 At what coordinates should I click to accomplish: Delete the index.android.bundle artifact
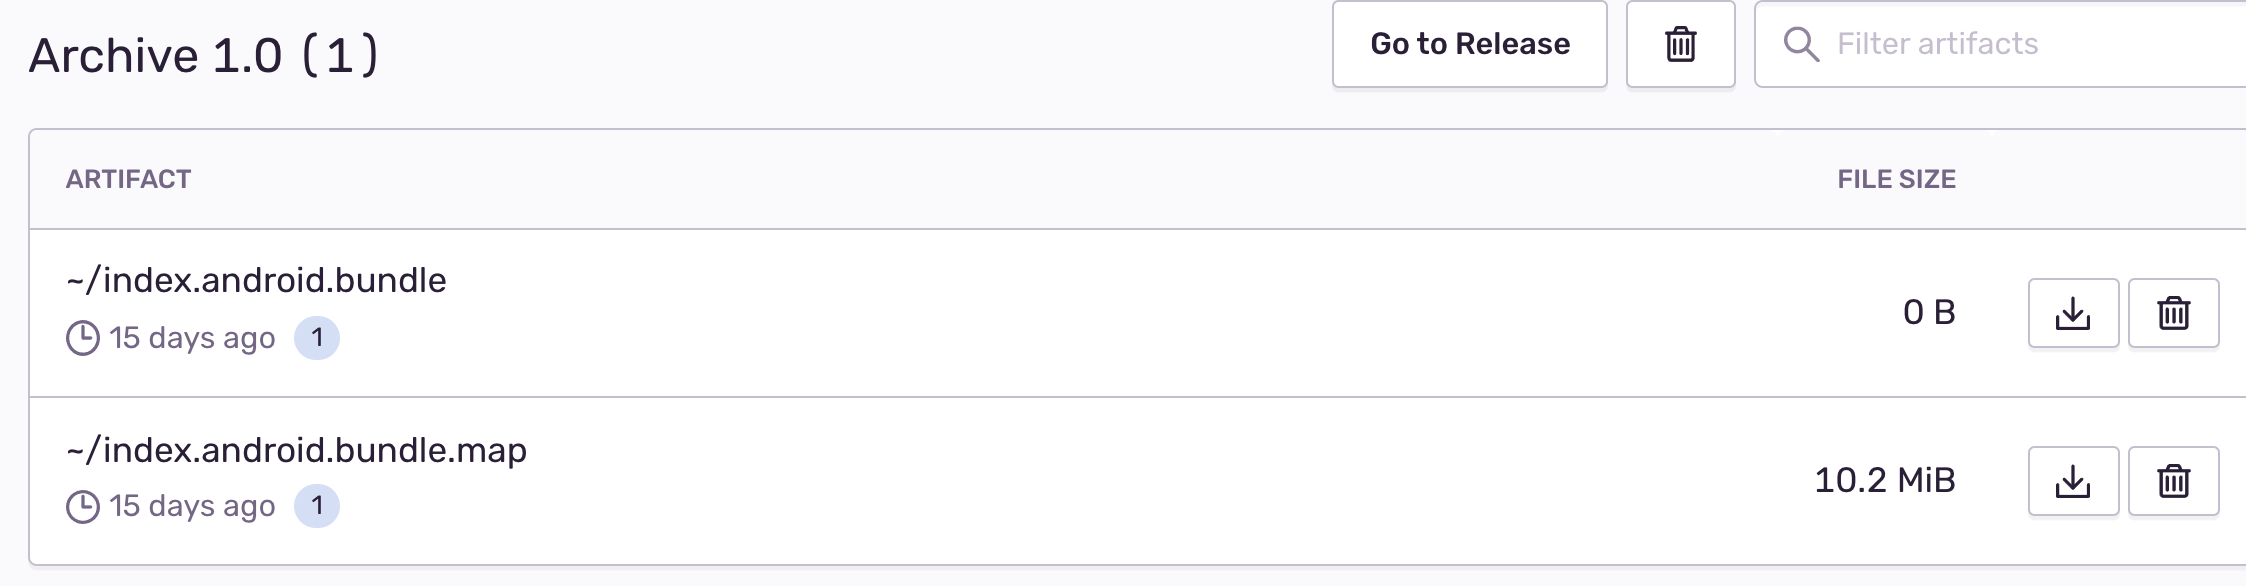(2173, 313)
